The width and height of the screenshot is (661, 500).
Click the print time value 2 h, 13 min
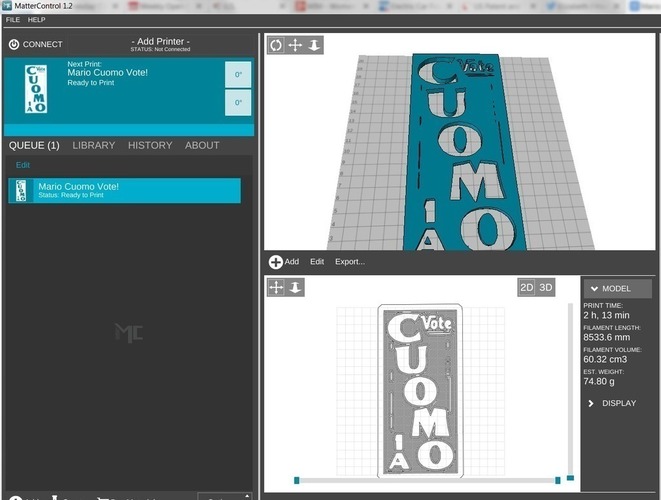click(x=607, y=315)
